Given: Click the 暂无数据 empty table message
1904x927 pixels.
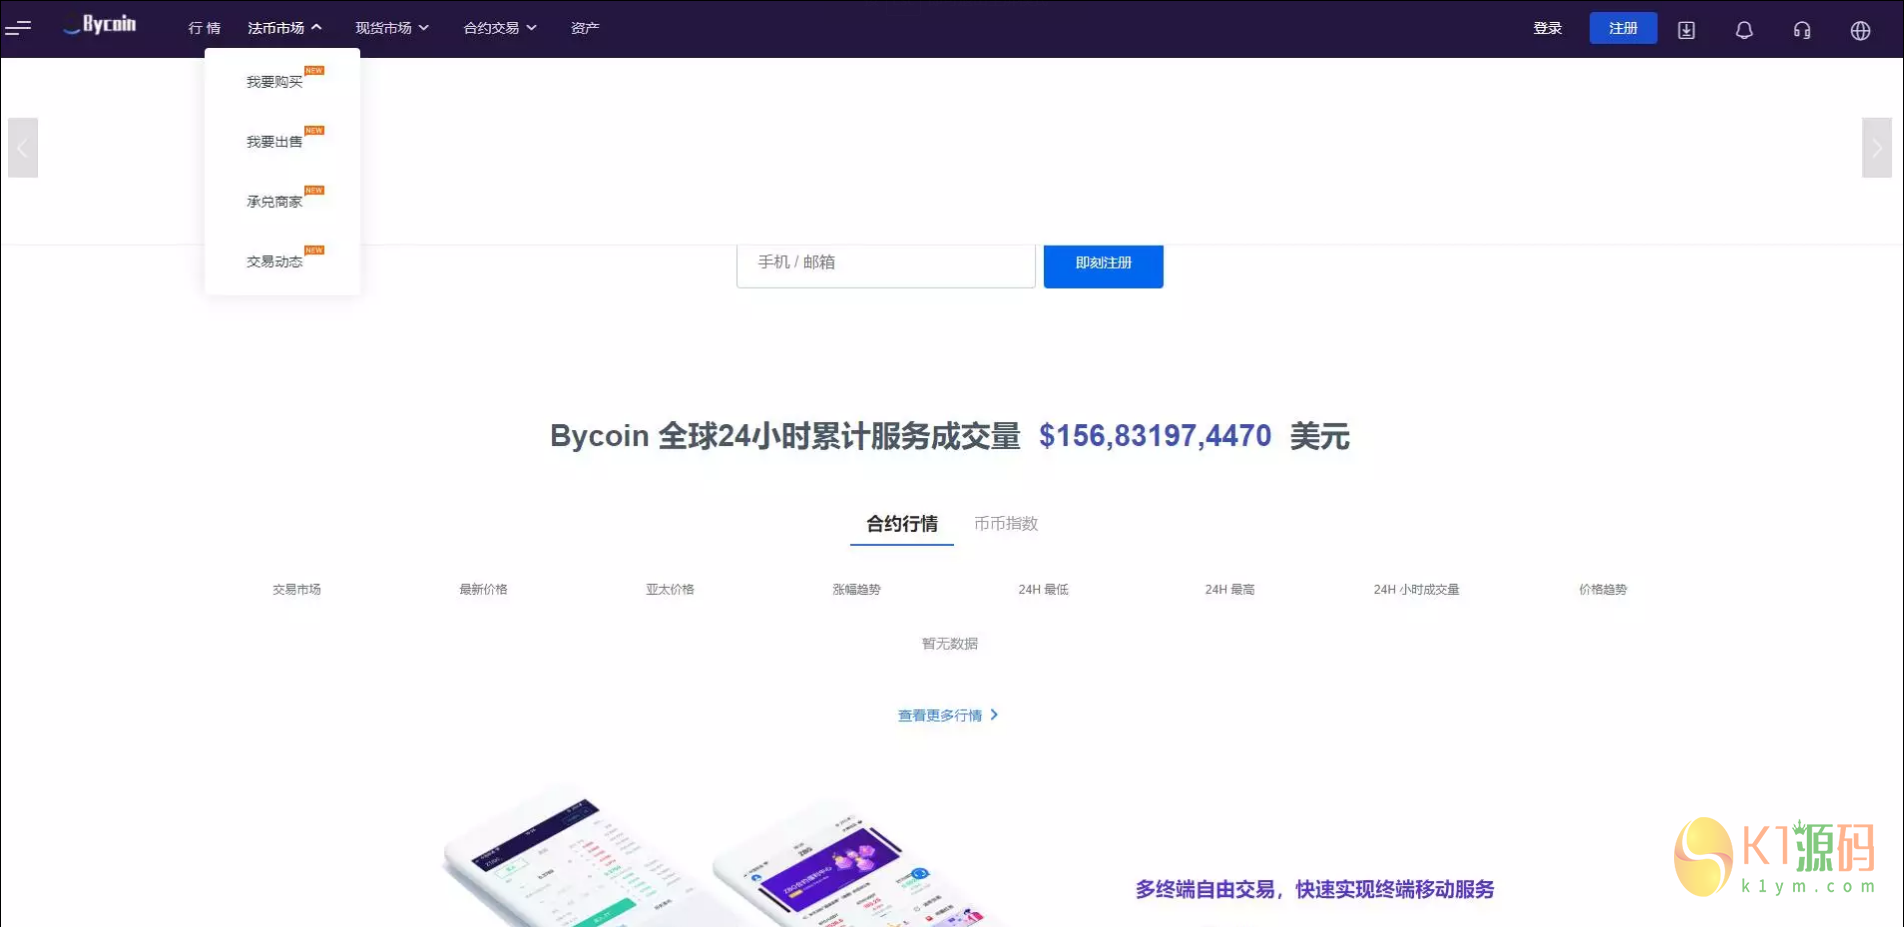Looking at the screenshot, I should coord(950,644).
